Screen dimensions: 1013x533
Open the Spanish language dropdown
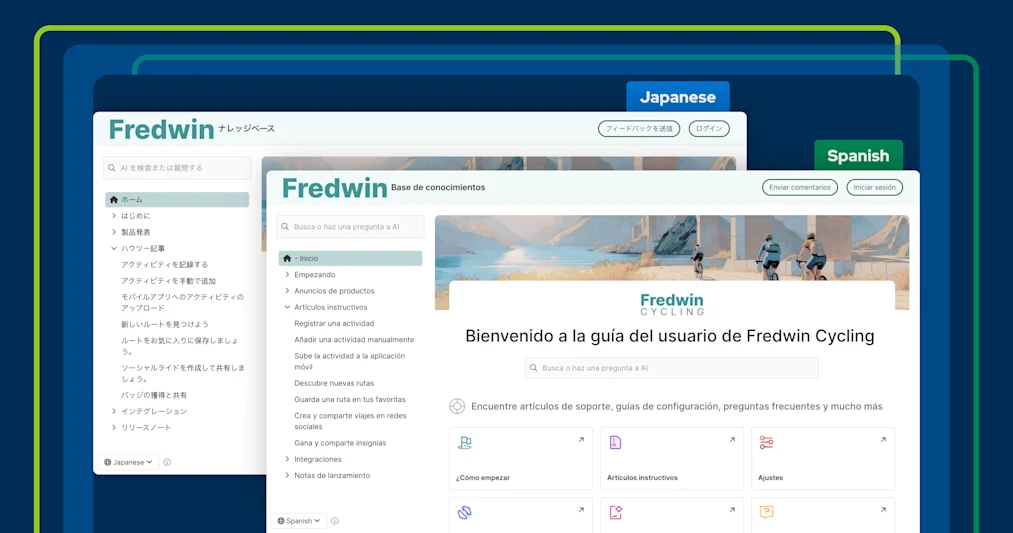tap(298, 521)
